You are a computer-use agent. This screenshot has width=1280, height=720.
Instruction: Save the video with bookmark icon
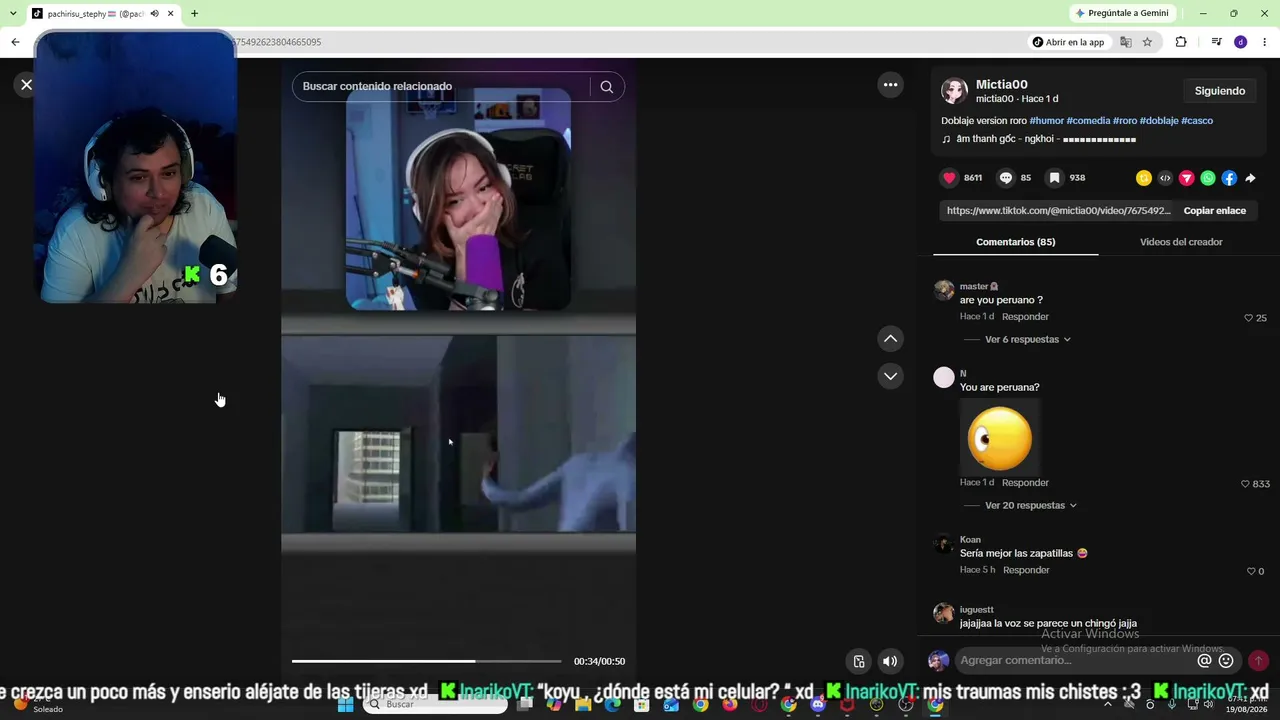click(x=1054, y=178)
